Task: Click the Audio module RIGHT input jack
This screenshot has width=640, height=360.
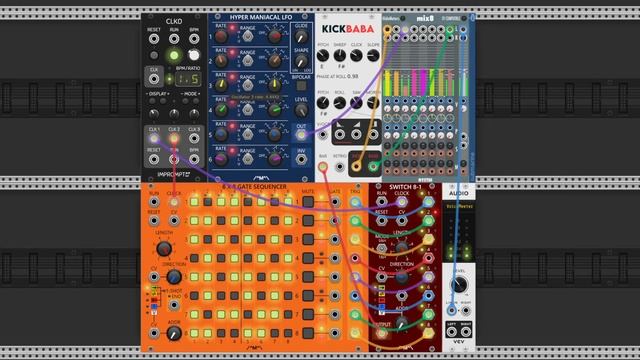Action: pyautogui.click(x=466, y=311)
